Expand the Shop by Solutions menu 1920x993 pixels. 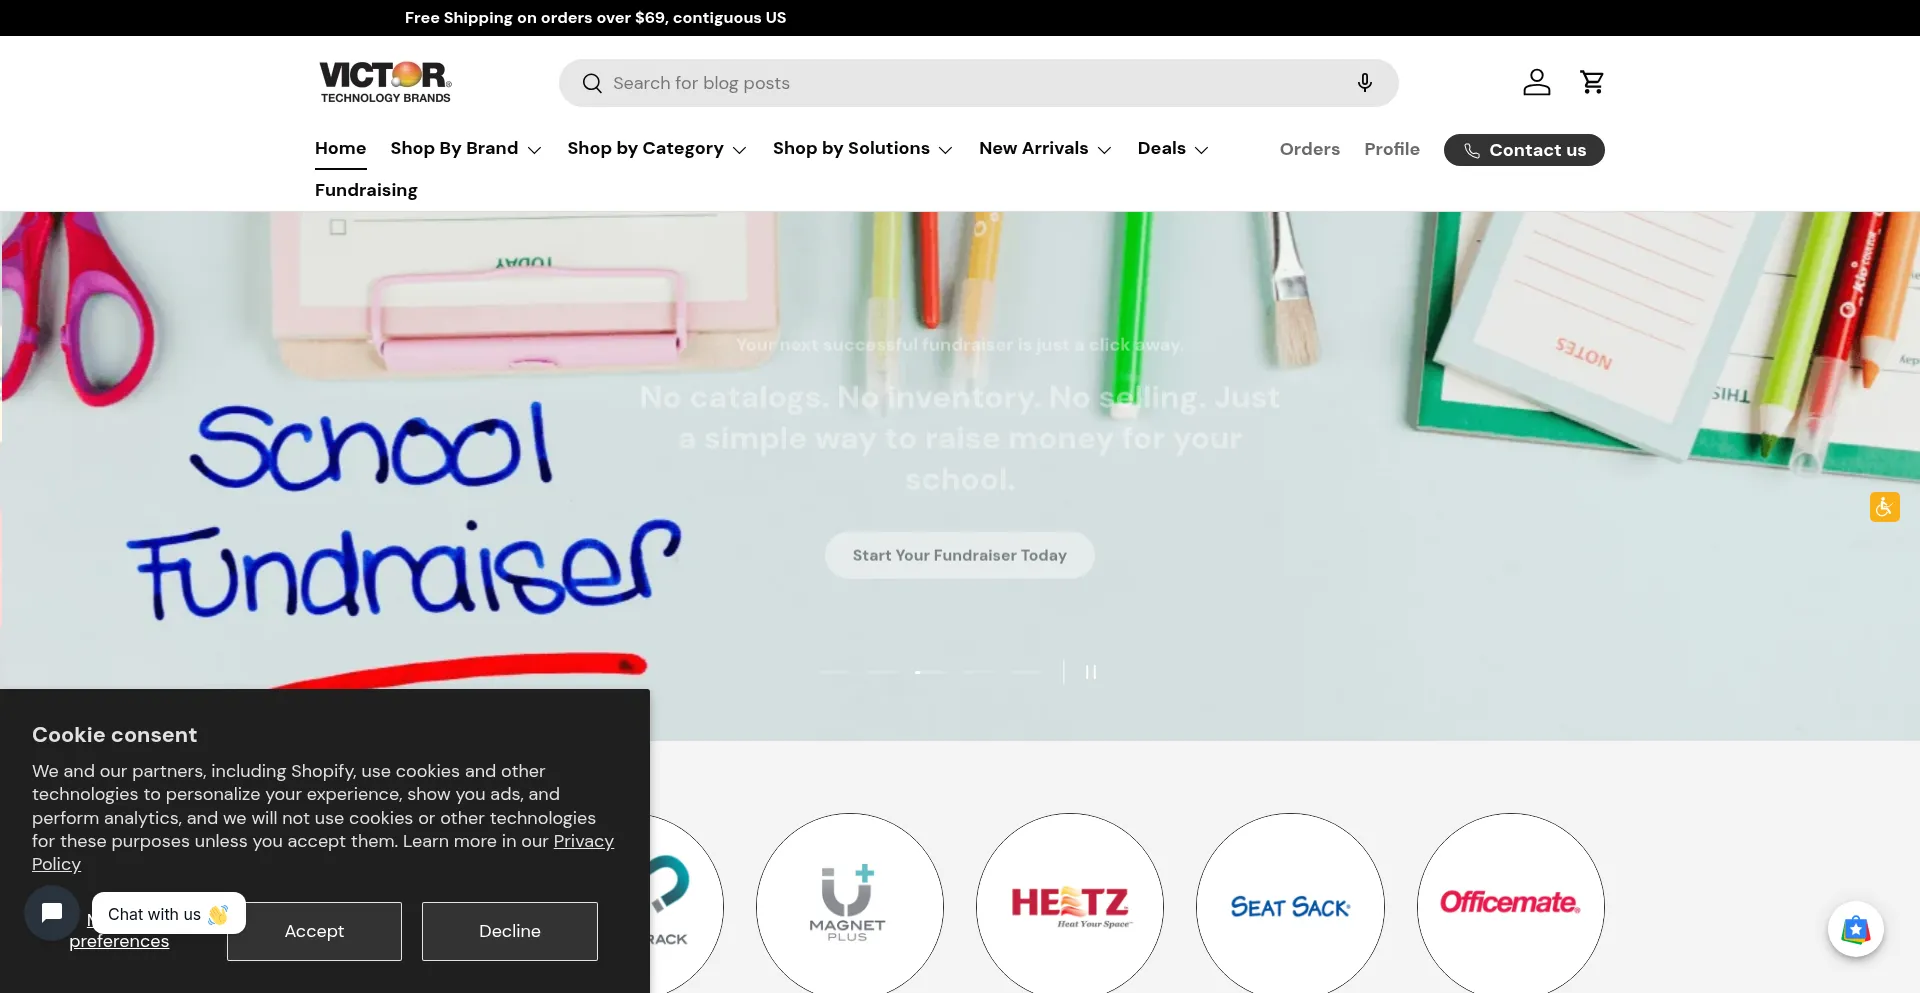pos(863,148)
